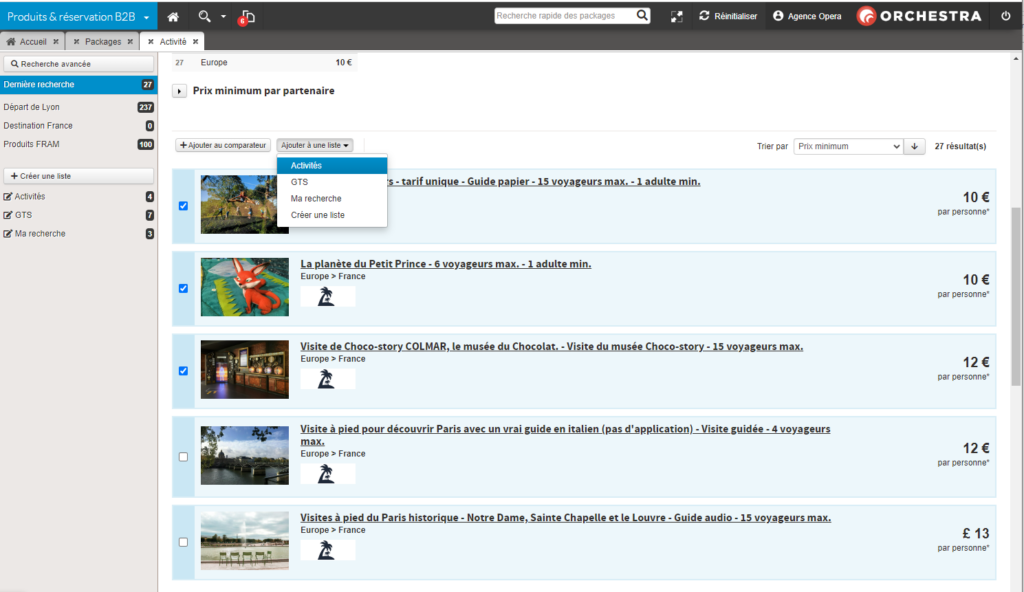Click the fullscreen expand icon
The image size is (1024, 592).
click(677, 16)
